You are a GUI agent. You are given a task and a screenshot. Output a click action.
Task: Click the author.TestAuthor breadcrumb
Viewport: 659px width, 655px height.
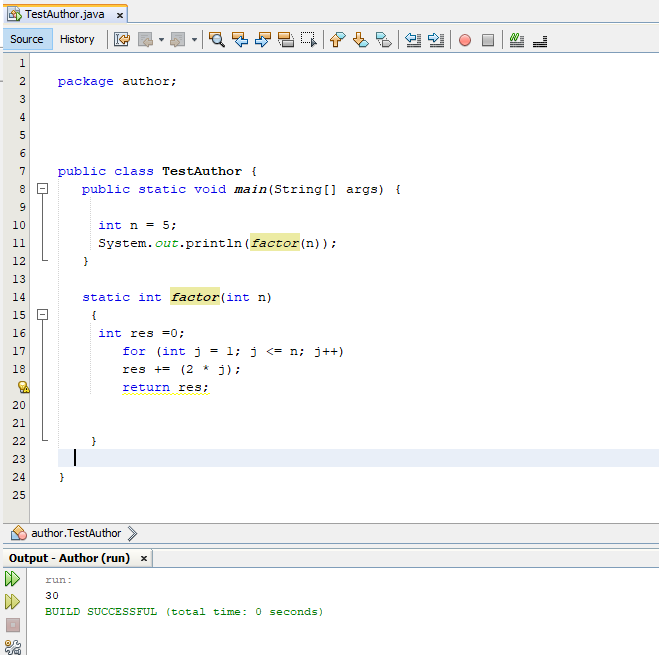76,533
